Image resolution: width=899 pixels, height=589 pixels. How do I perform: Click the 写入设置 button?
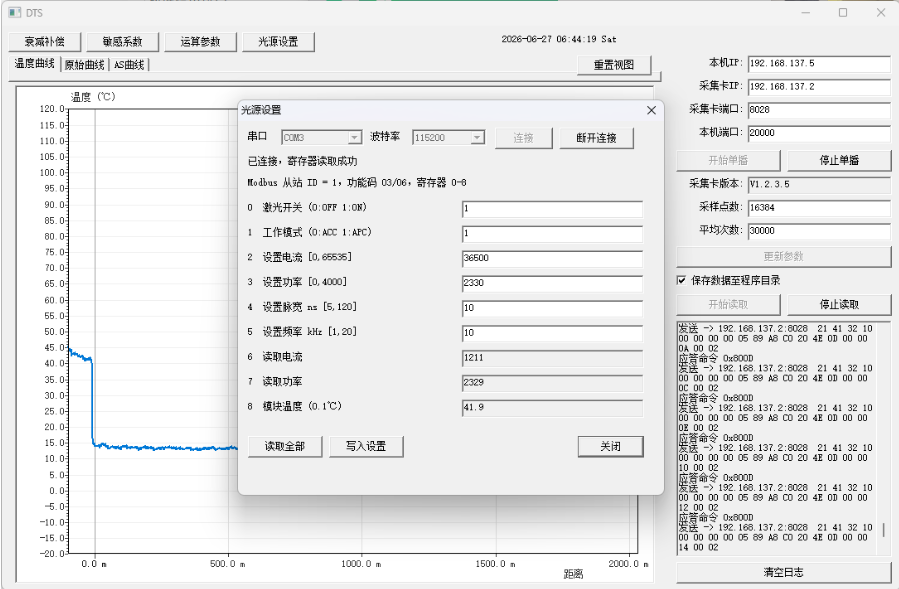click(x=366, y=446)
